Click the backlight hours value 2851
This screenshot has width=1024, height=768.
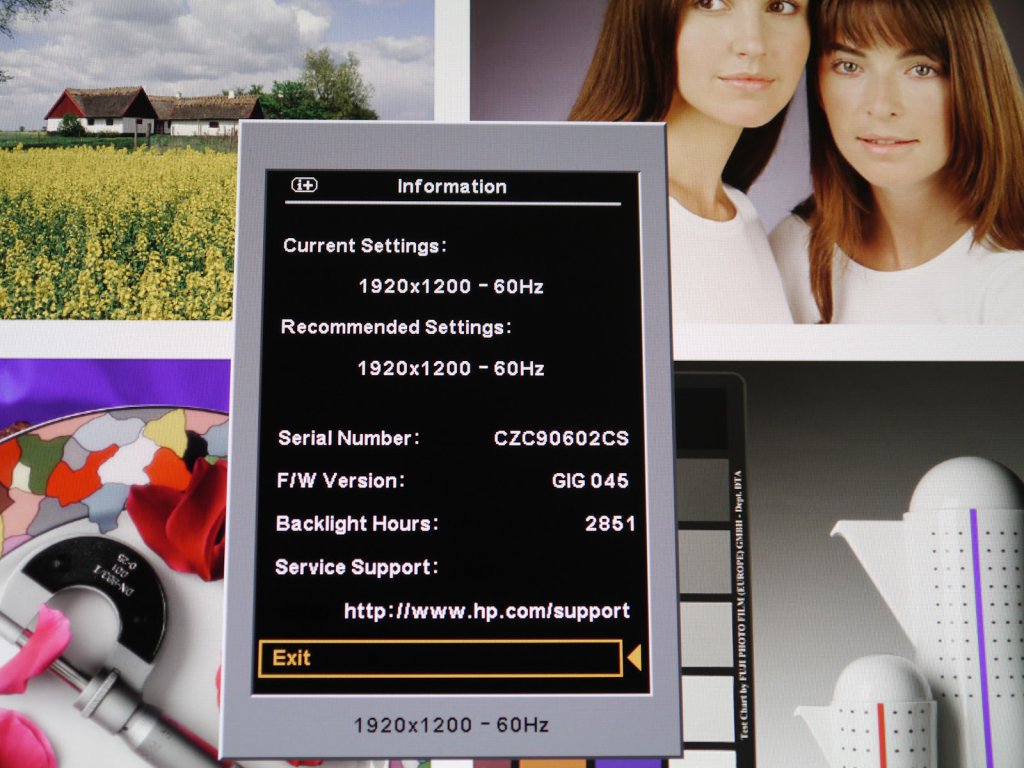610,524
